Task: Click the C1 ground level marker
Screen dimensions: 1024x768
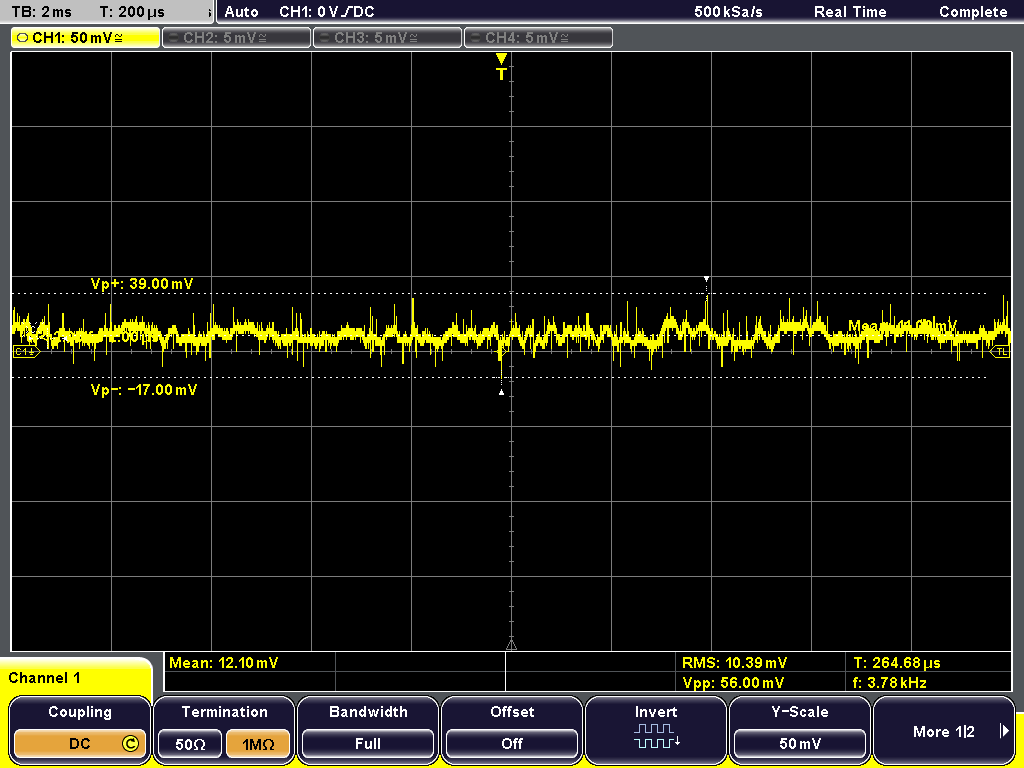Action: (24, 352)
